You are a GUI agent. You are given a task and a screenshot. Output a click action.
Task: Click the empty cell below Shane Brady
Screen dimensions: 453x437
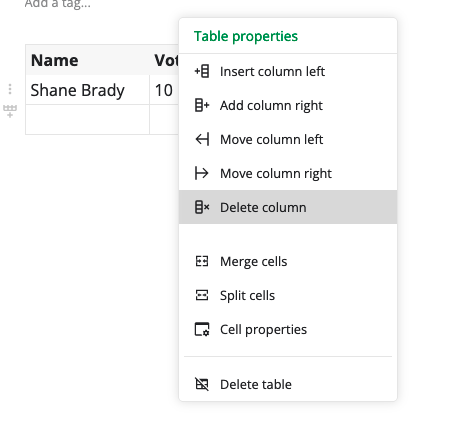pos(88,120)
